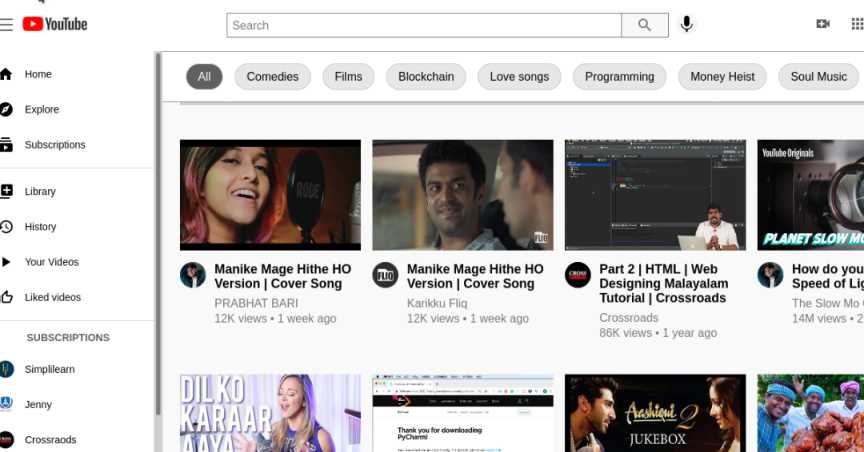Open Crossroads subscription link in sidebar

[x=51, y=439]
